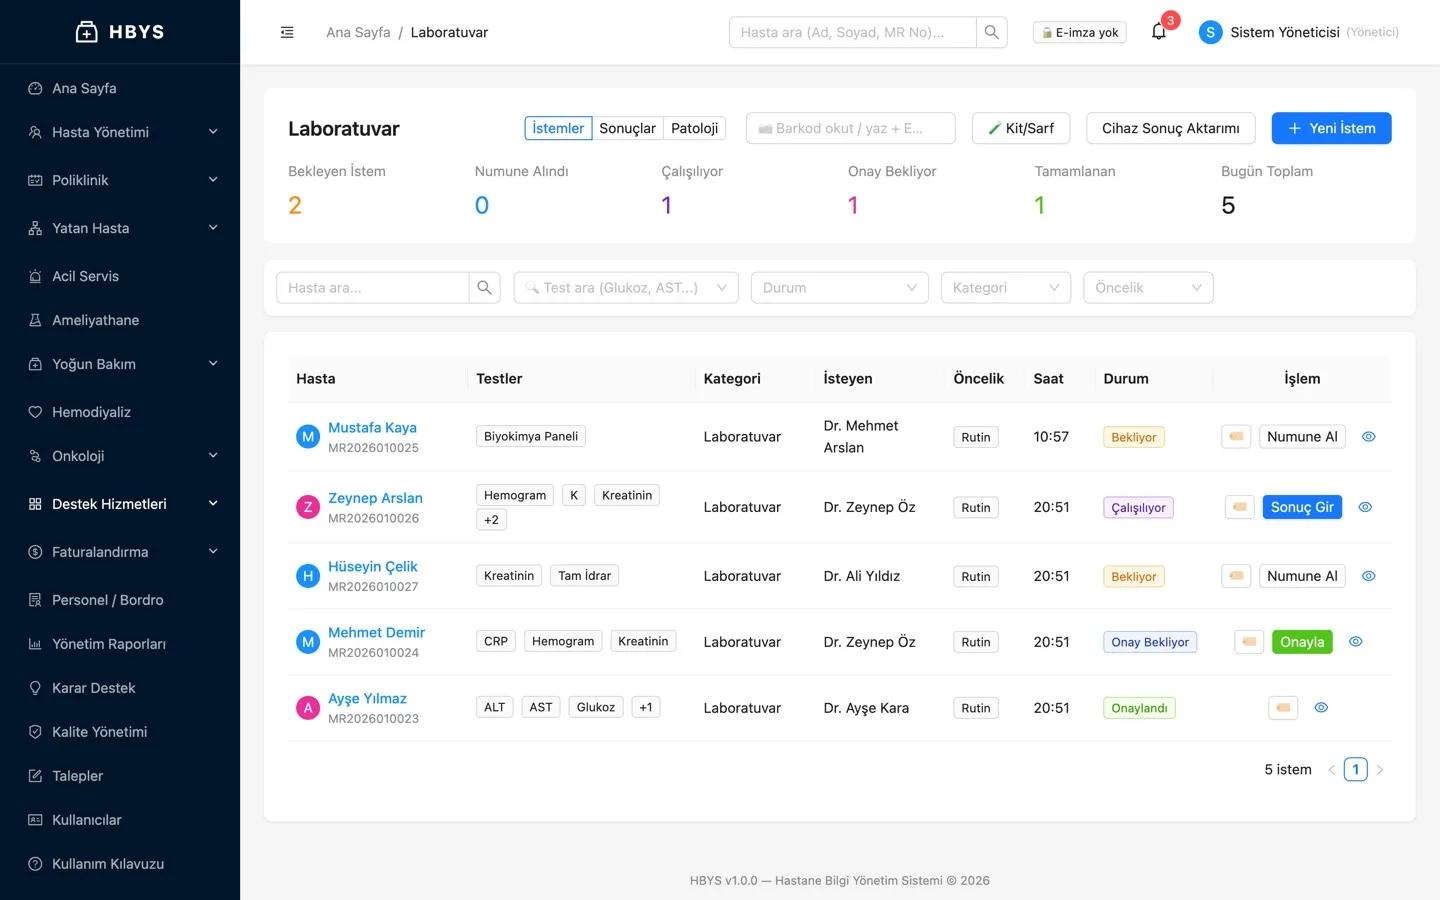Open notifications bell icon
The image size is (1440, 900).
[x=1159, y=32]
